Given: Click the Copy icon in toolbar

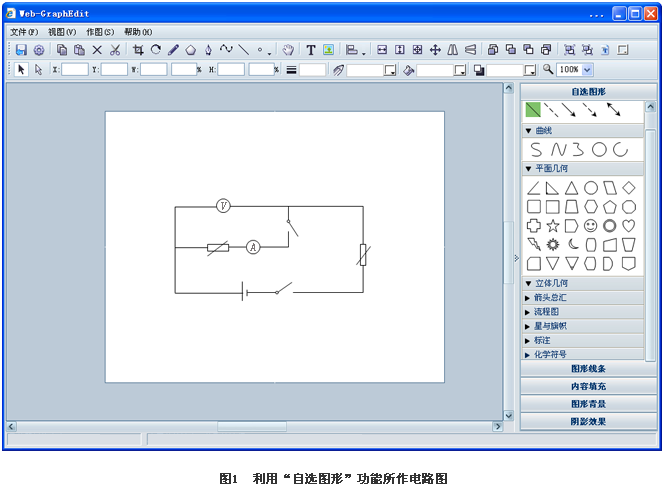Looking at the screenshot, I should coord(62,50).
